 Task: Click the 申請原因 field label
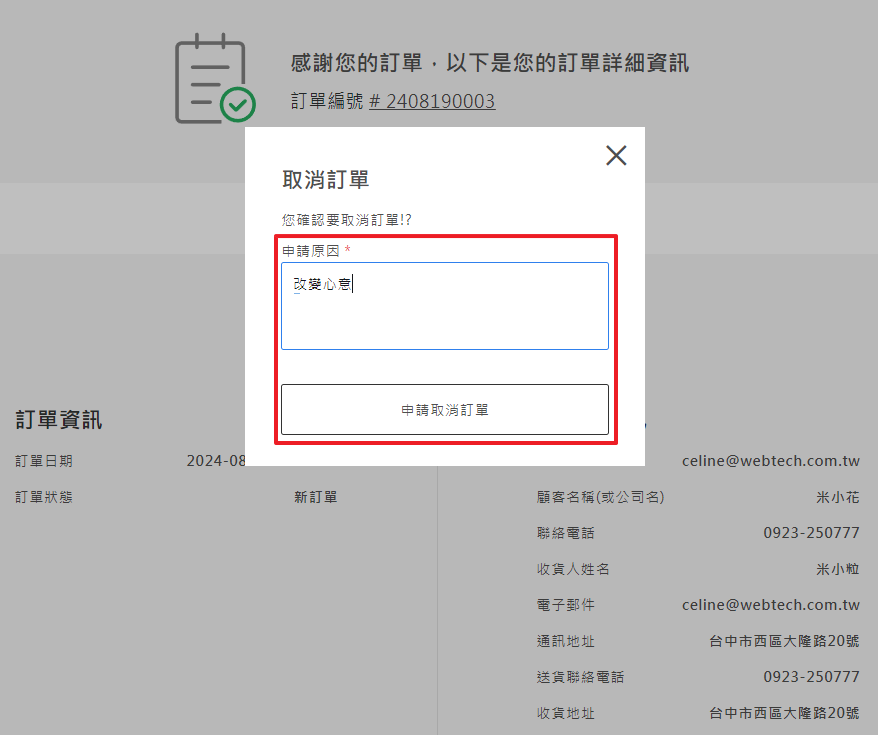pos(311,250)
